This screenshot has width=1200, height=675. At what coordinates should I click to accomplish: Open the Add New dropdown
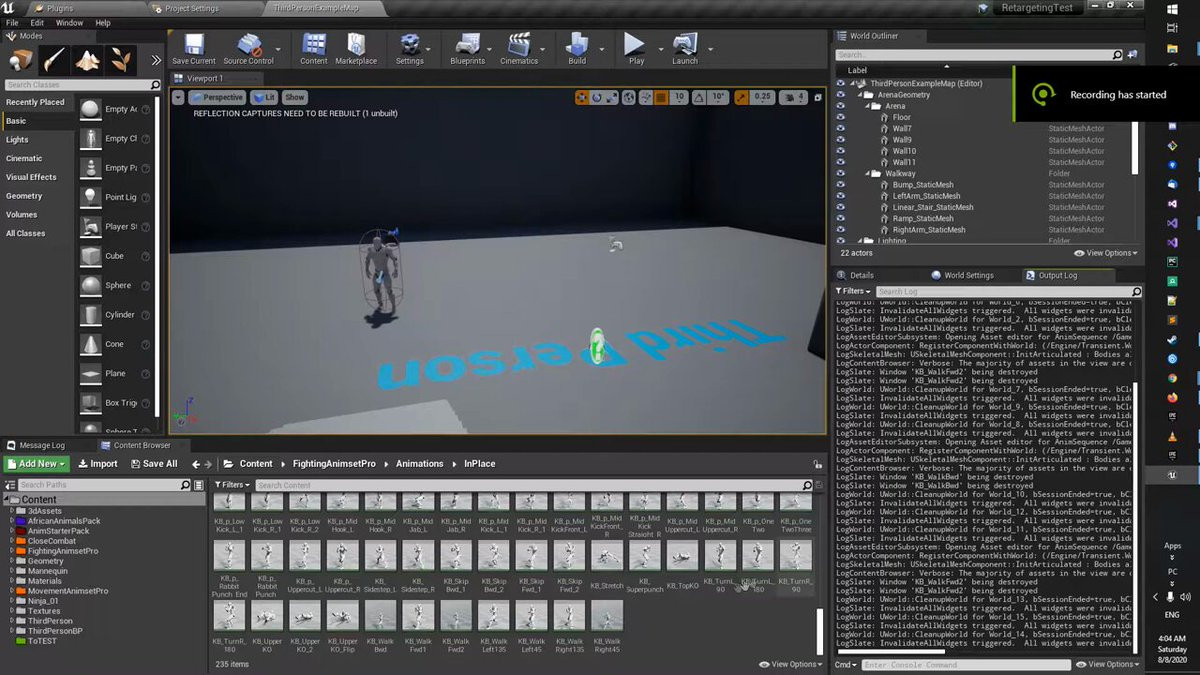37,464
